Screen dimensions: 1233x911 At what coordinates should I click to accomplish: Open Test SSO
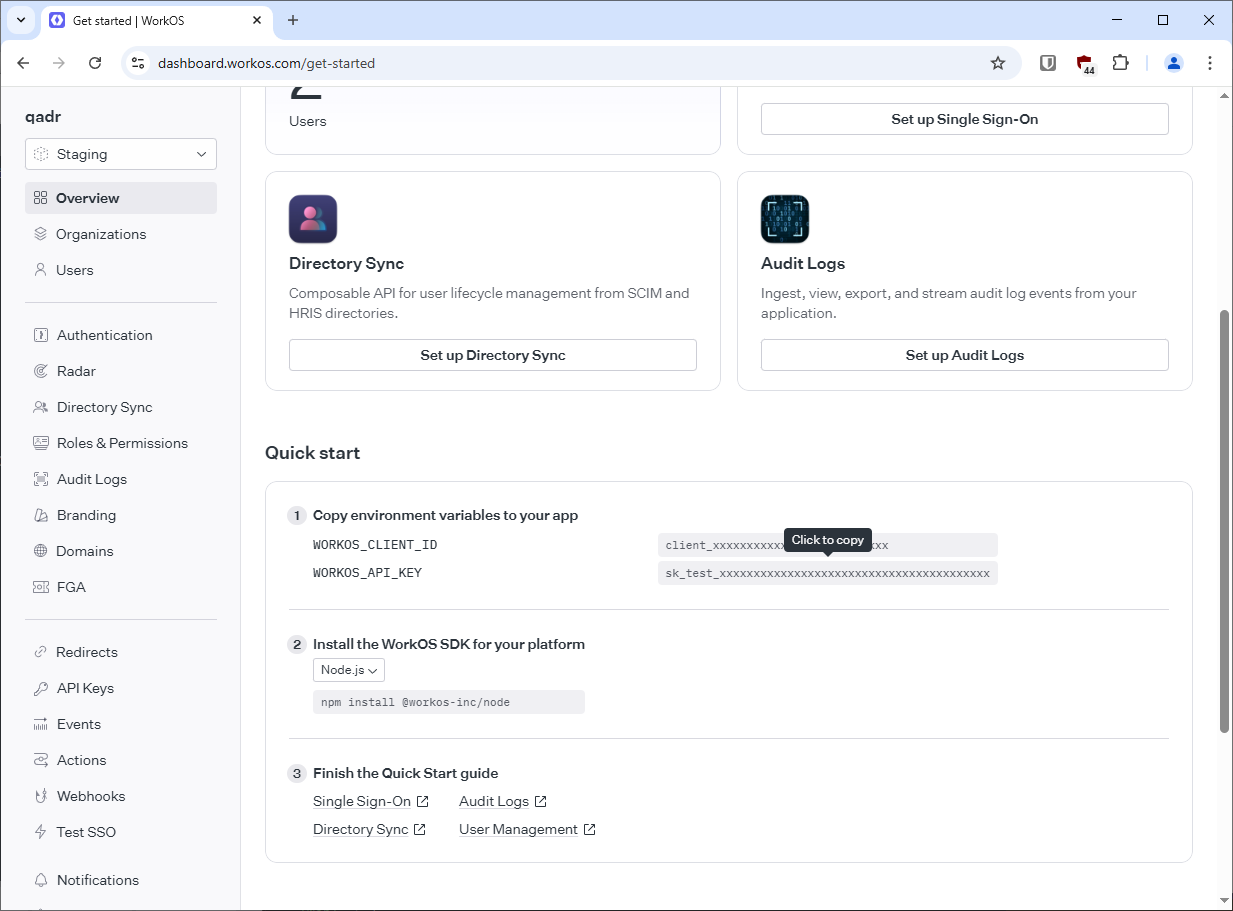coord(84,831)
